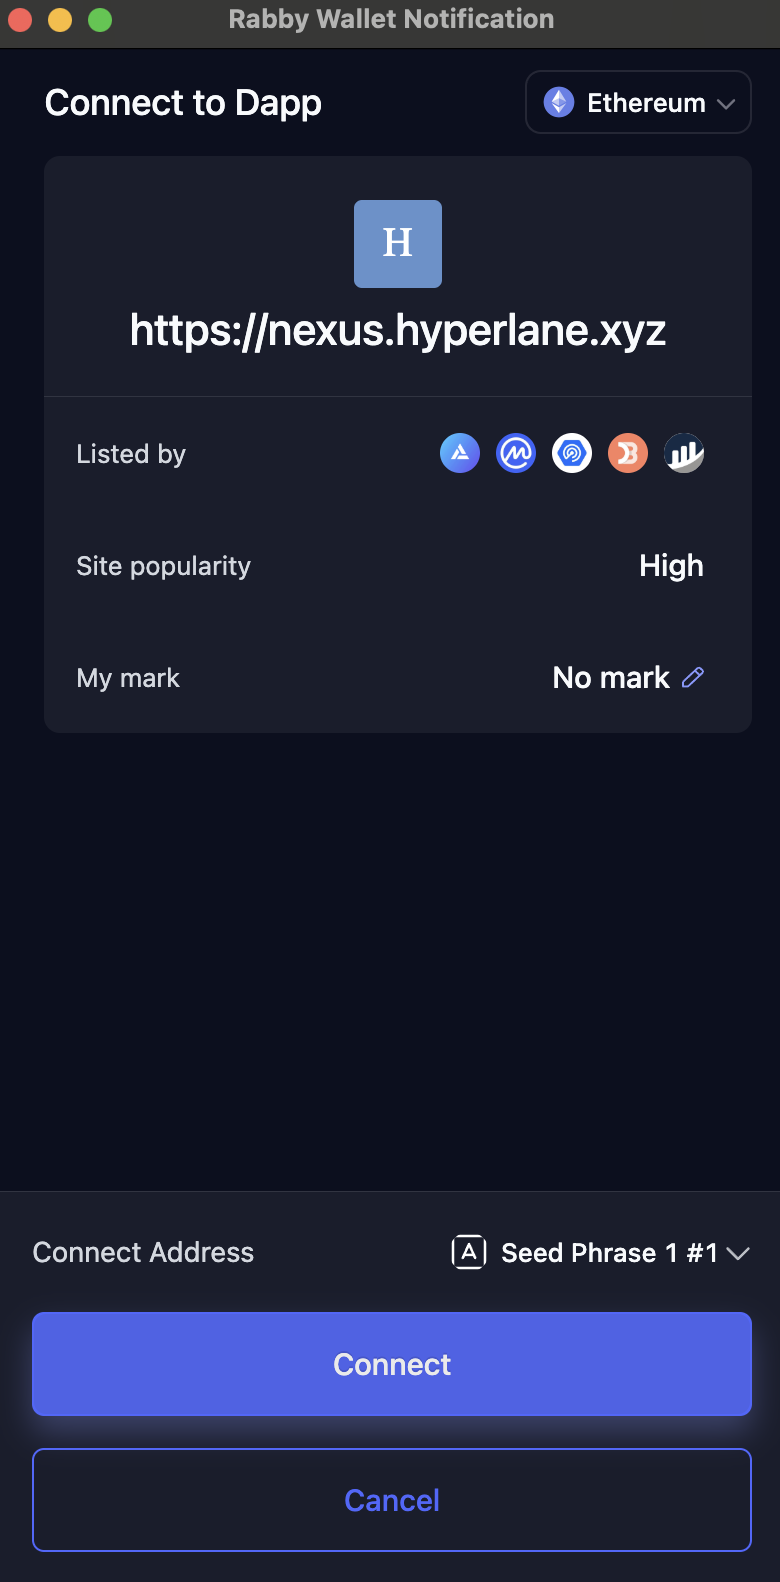
Task: Expand the chevron beside Seed Phrase 1 #1
Action: (x=738, y=1254)
